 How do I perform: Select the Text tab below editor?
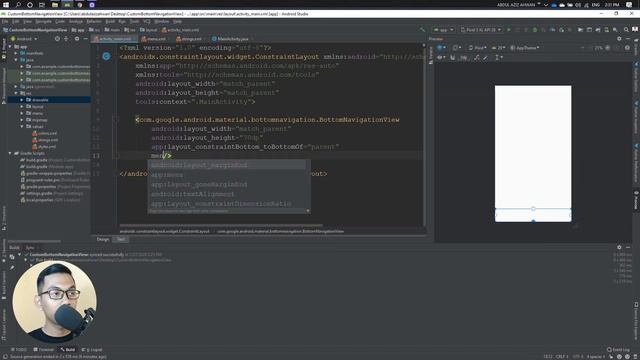point(121,239)
